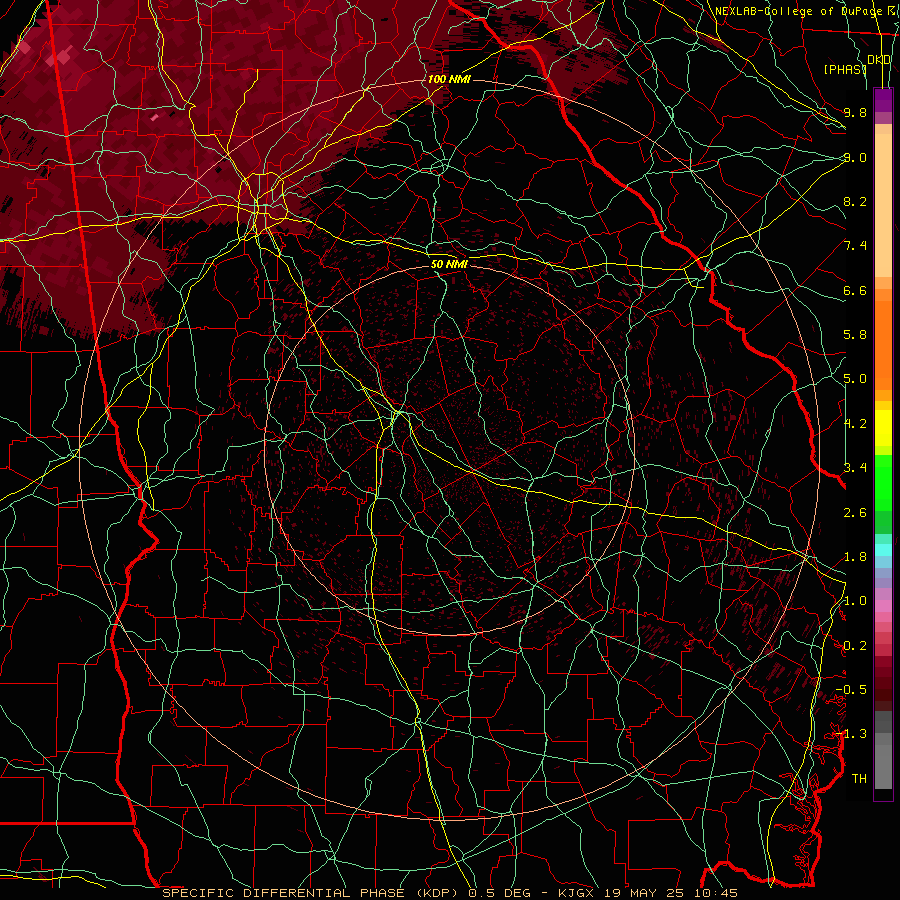Pick the yellow segment of the color bar
Viewport: 900px width, 900px height.
tap(883, 428)
